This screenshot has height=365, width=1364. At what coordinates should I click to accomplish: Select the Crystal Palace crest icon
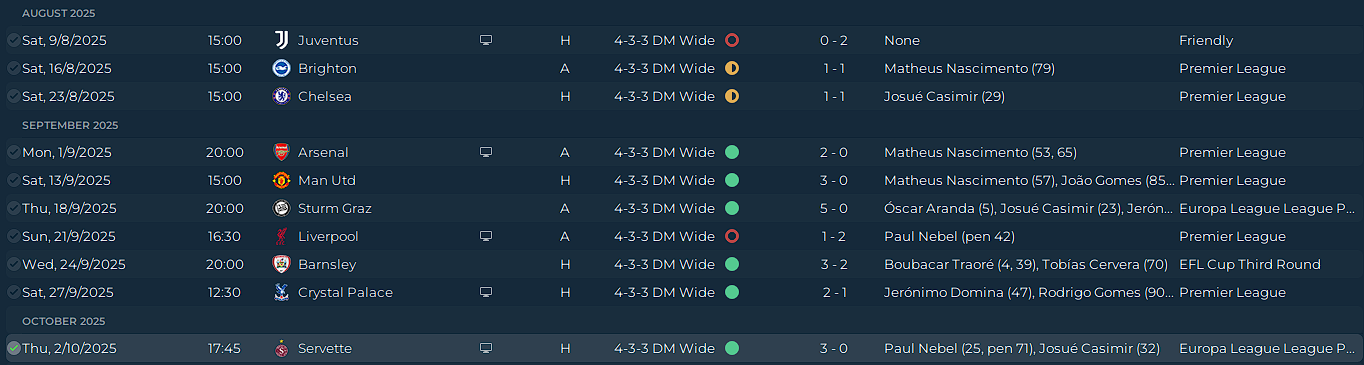tap(281, 293)
